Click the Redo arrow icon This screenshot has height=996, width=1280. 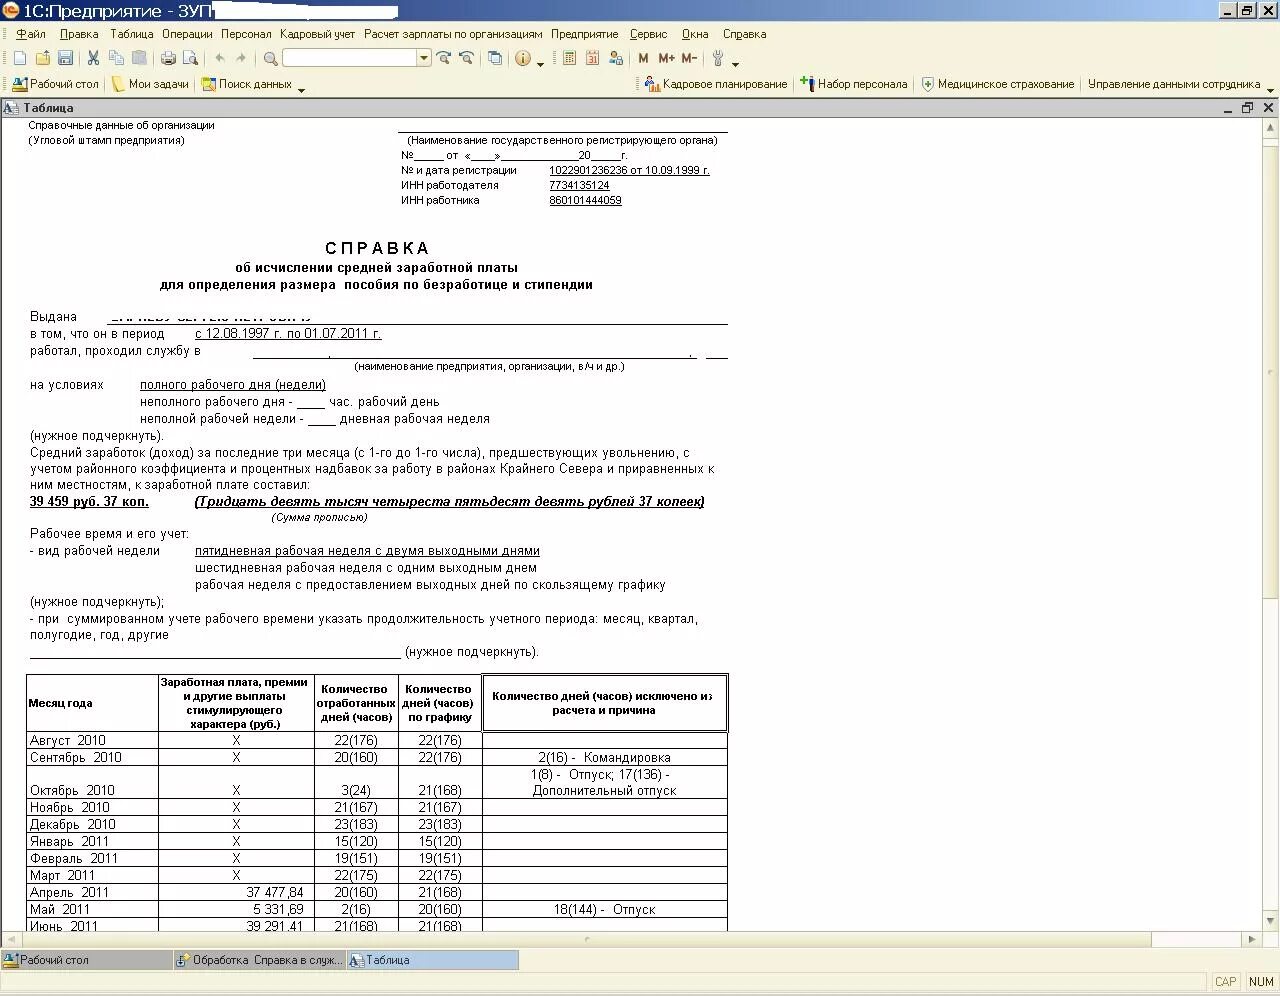pos(241,58)
